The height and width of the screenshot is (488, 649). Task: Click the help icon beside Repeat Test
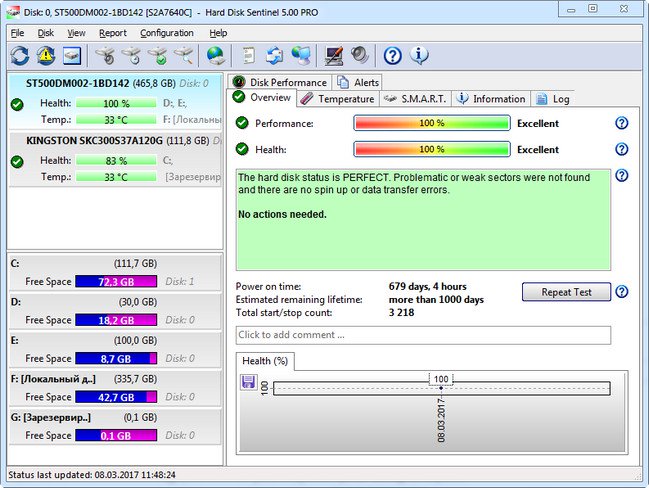[x=621, y=292]
